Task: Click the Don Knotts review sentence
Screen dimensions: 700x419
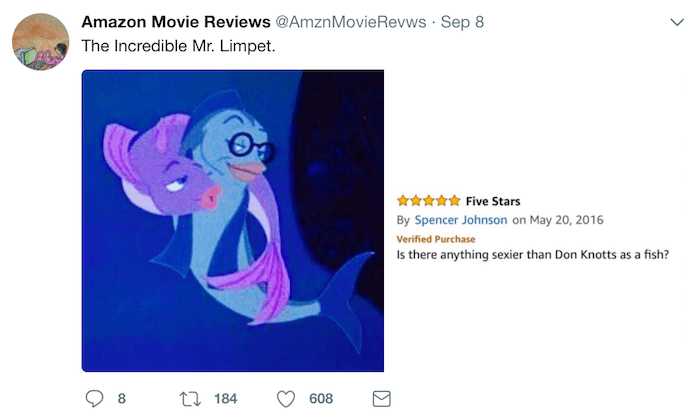Action: click(532, 254)
